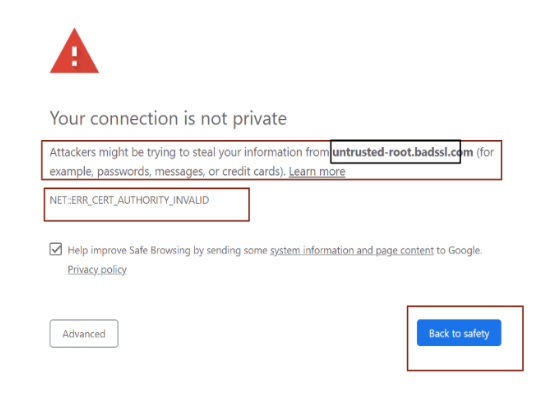Screen dimensions: 557x414
Task: Open system information and page content link
Action: 352,251
